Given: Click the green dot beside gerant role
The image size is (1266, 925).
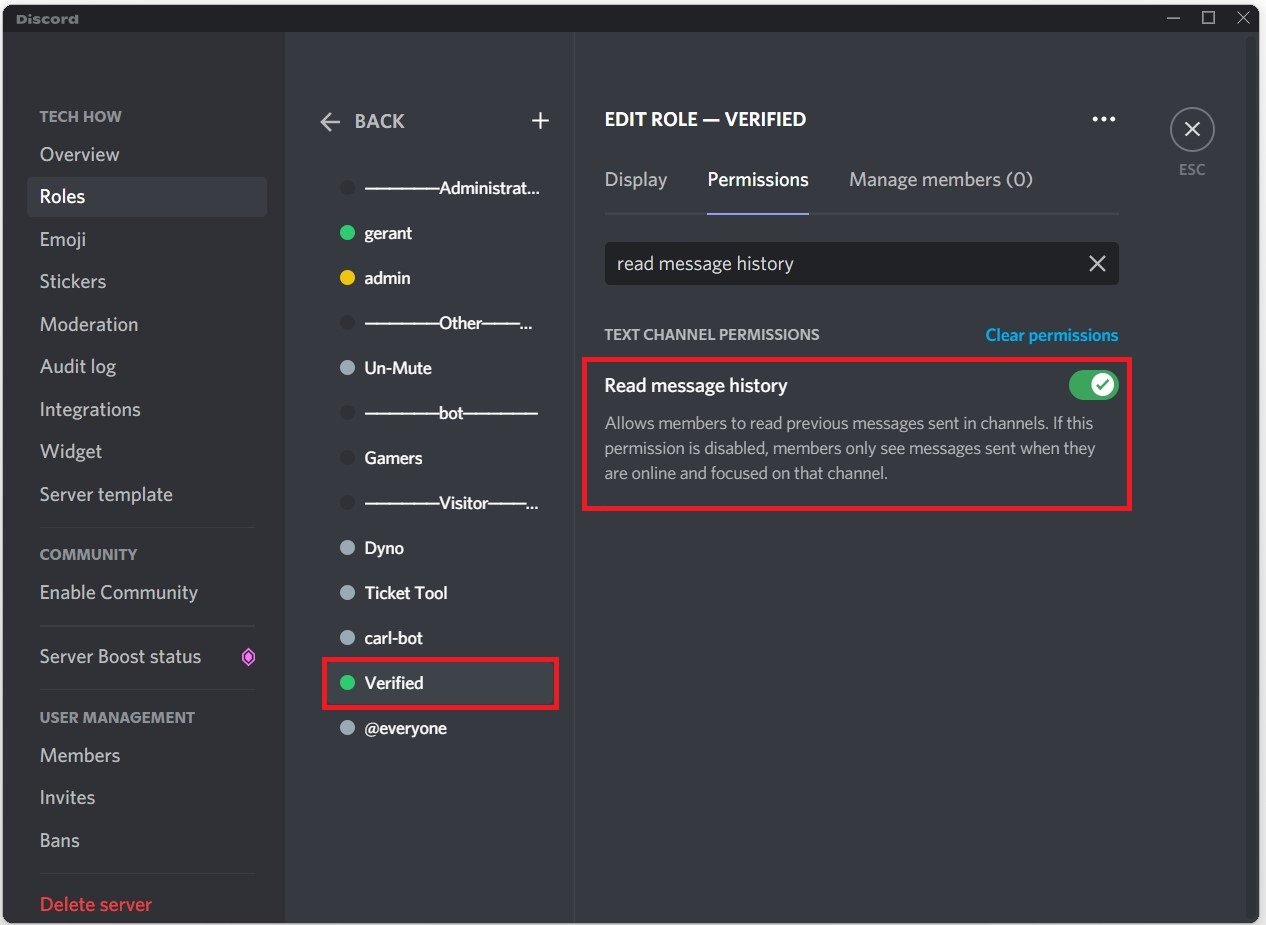Looking at the screenshot, I should click(347, 233).
